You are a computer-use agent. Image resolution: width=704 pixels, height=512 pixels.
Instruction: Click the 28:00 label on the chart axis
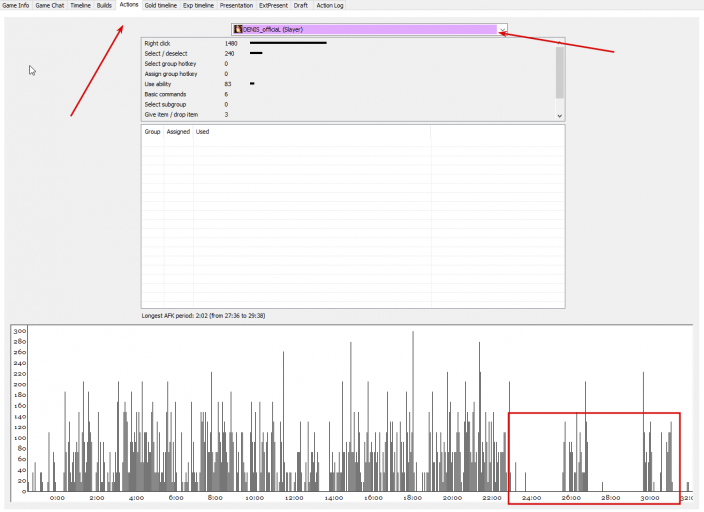(x=611, y=498)
